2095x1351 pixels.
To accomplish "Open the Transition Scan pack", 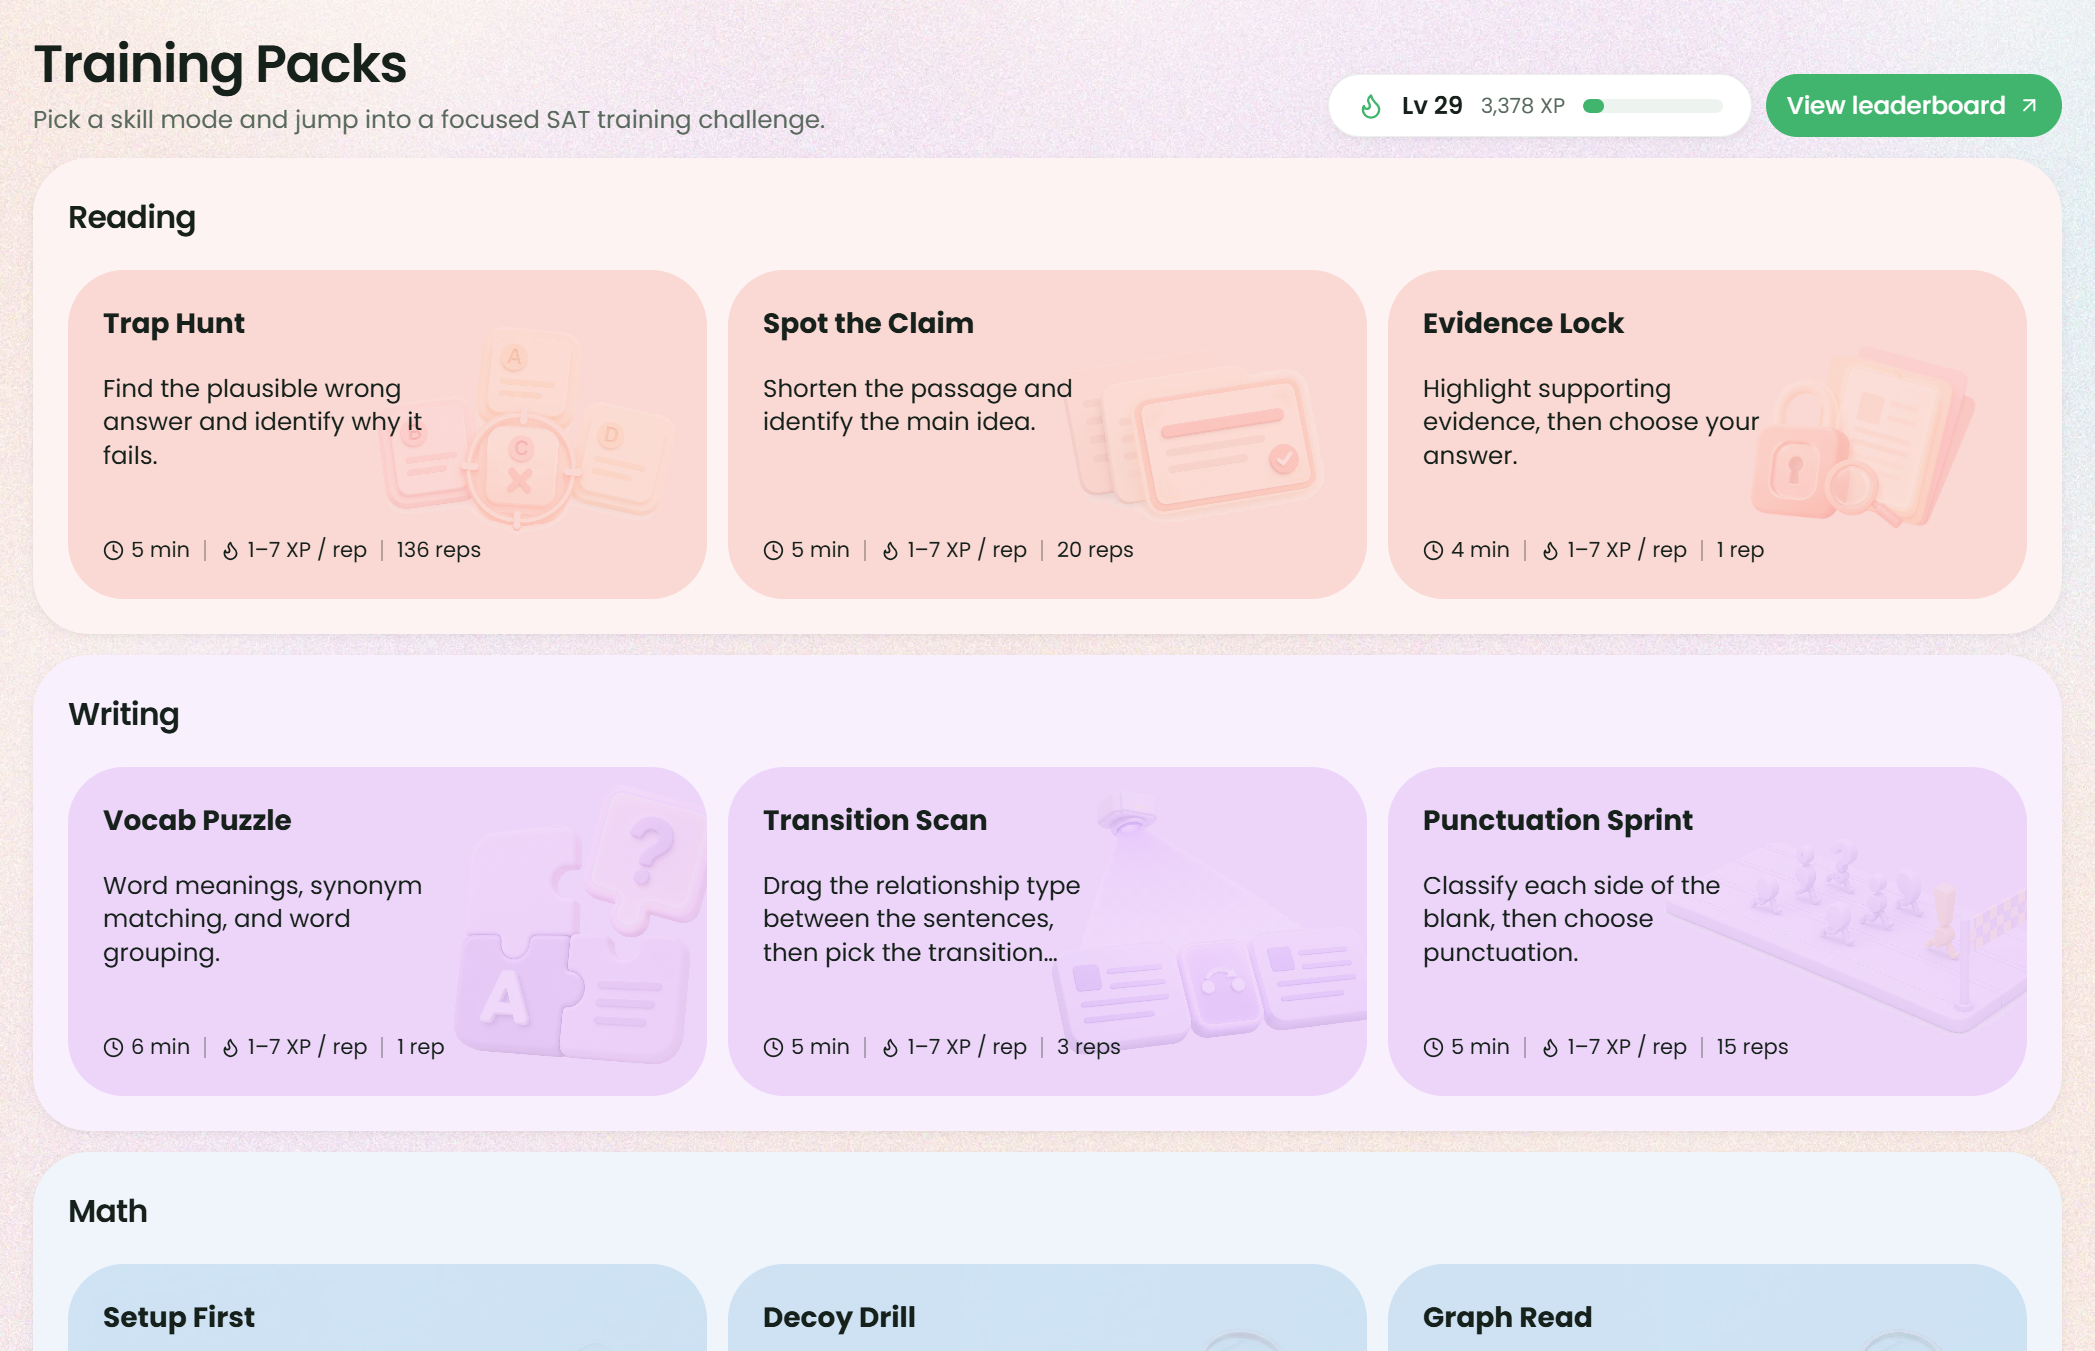I will (1047, 931).
